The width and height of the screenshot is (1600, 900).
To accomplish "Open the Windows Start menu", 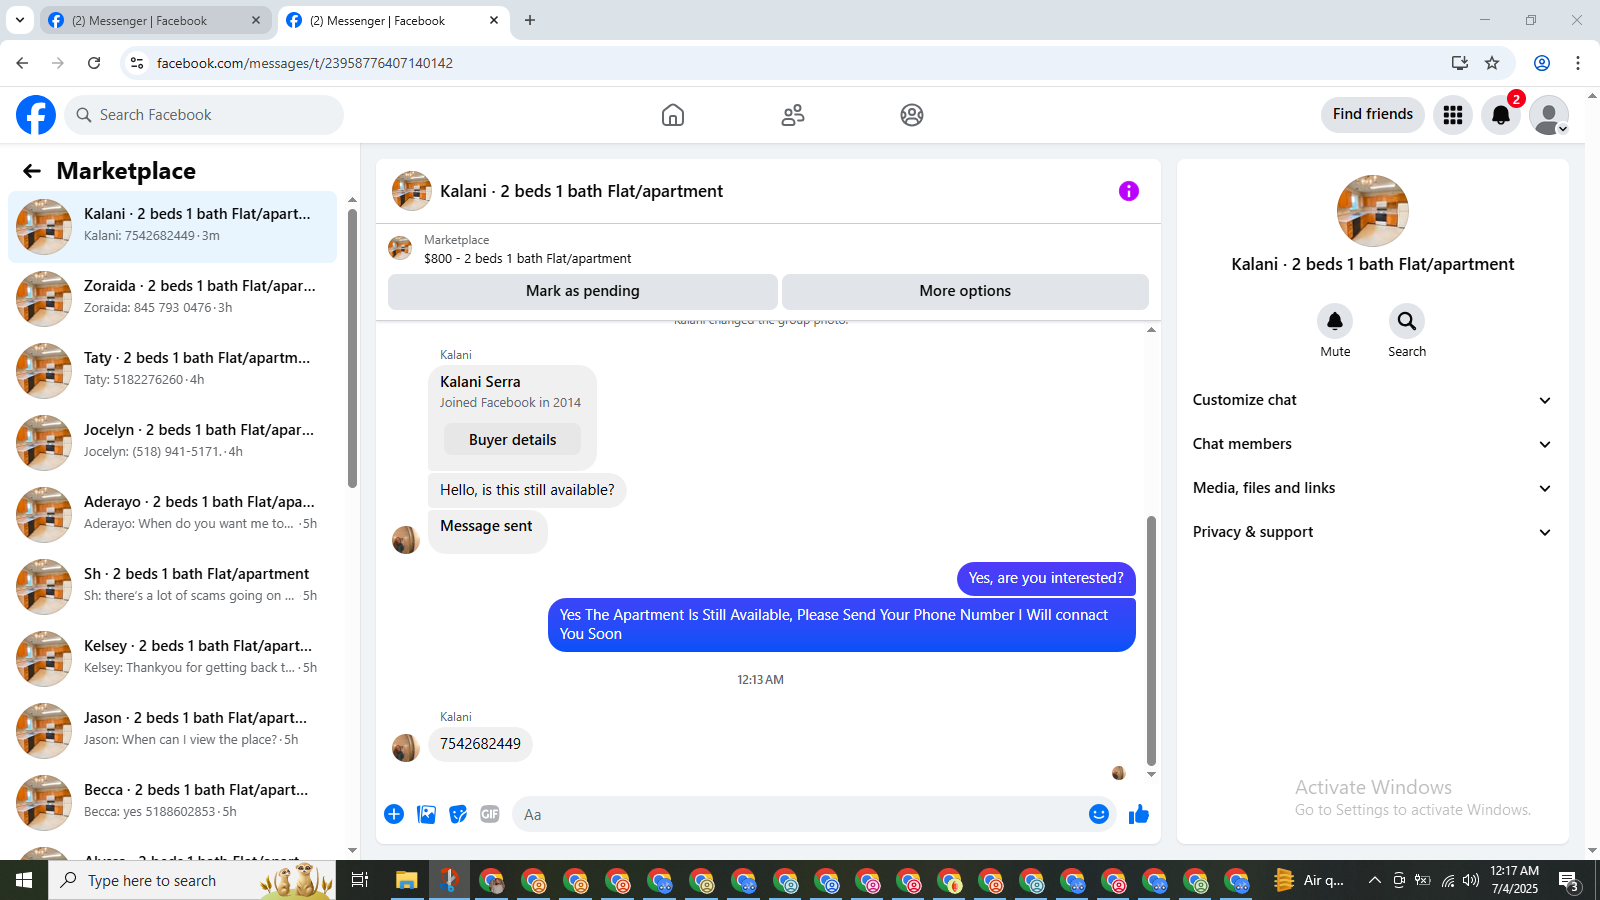I will tap(24, 880).
